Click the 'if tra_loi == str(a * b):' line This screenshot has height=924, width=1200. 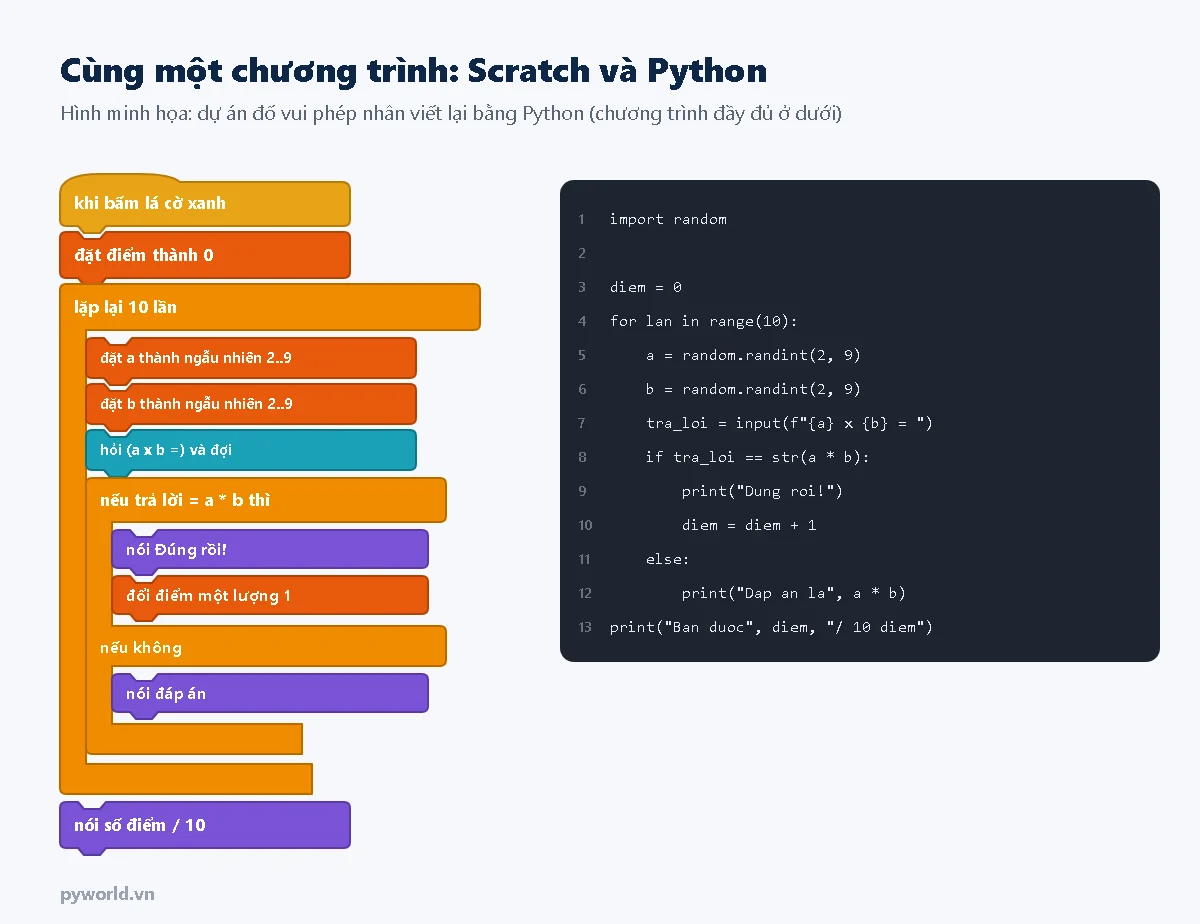coord(758,457)
